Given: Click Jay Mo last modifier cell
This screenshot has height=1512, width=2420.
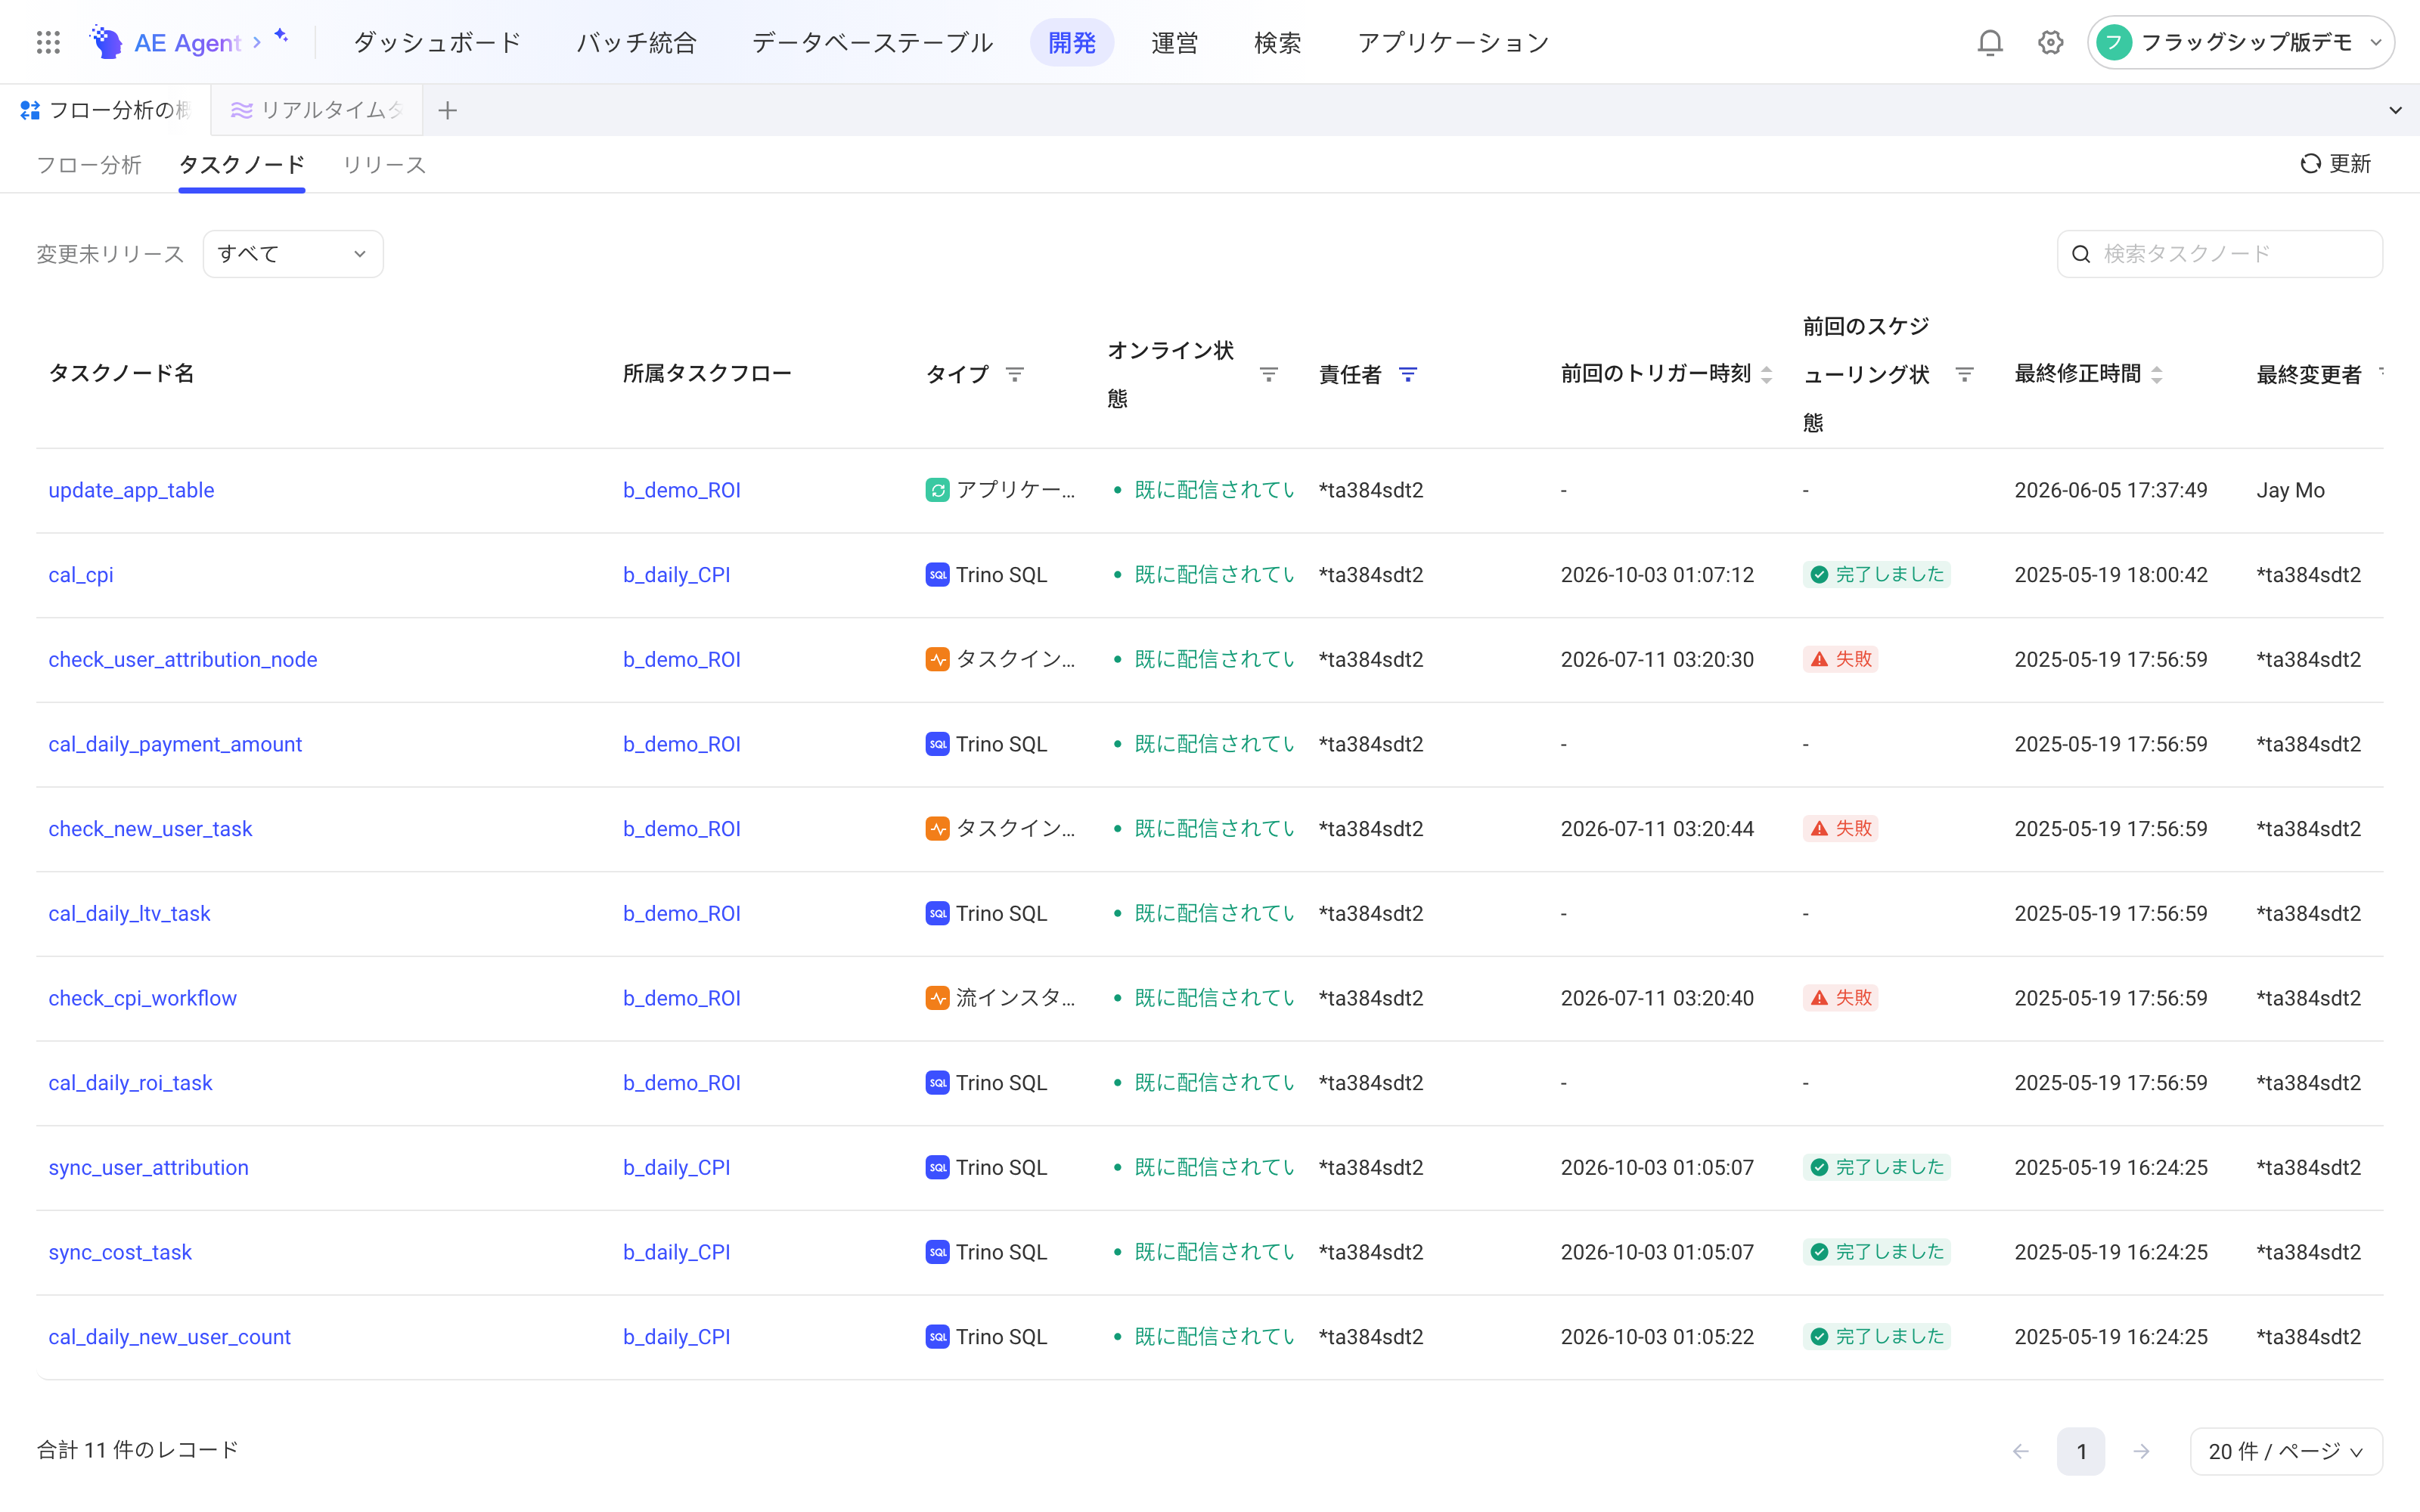Looking at the screenshot, I should [2290, 490].
